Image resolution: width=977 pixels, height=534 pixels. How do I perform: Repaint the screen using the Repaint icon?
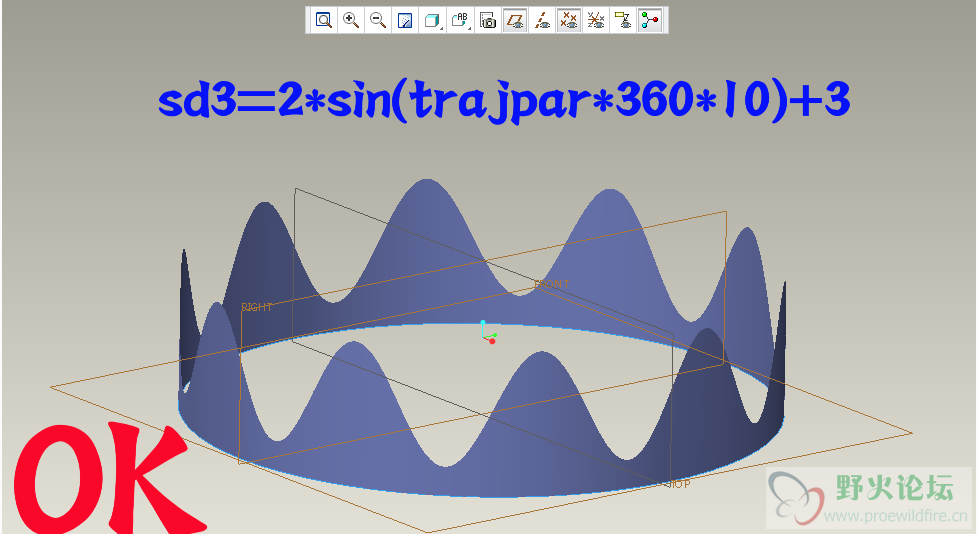(x=405, y=20)
